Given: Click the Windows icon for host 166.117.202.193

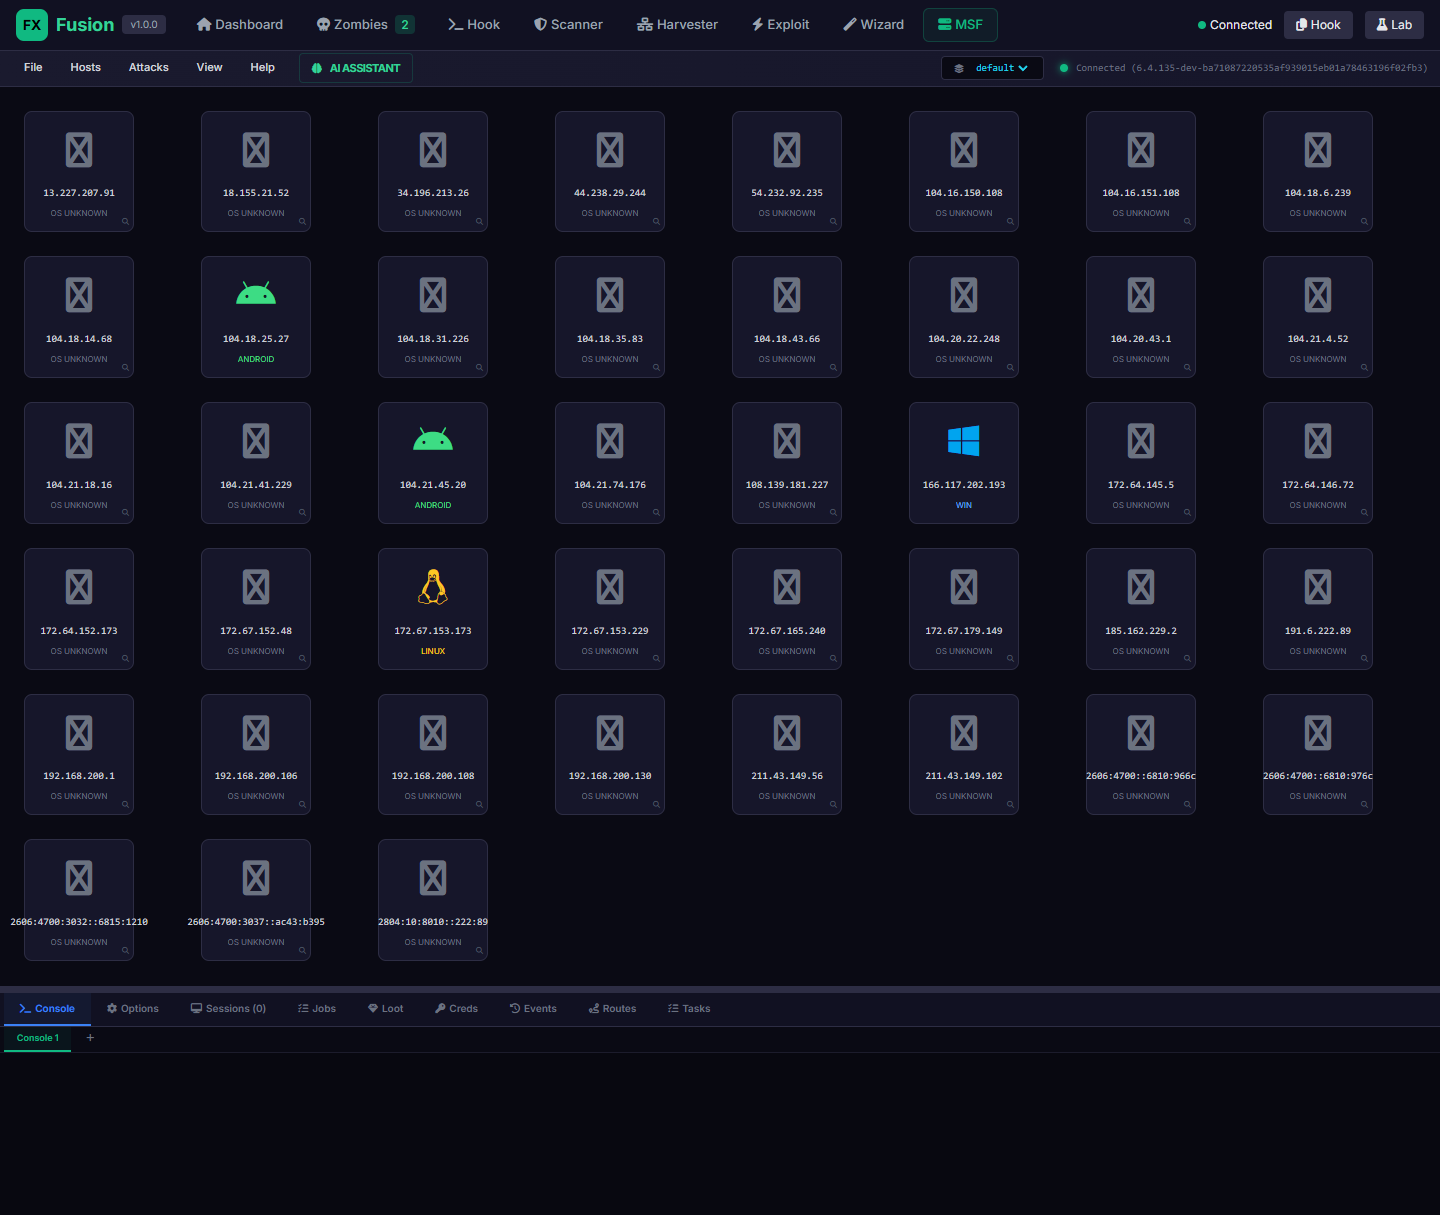Looking at the screenshot, I should [964, 441].
